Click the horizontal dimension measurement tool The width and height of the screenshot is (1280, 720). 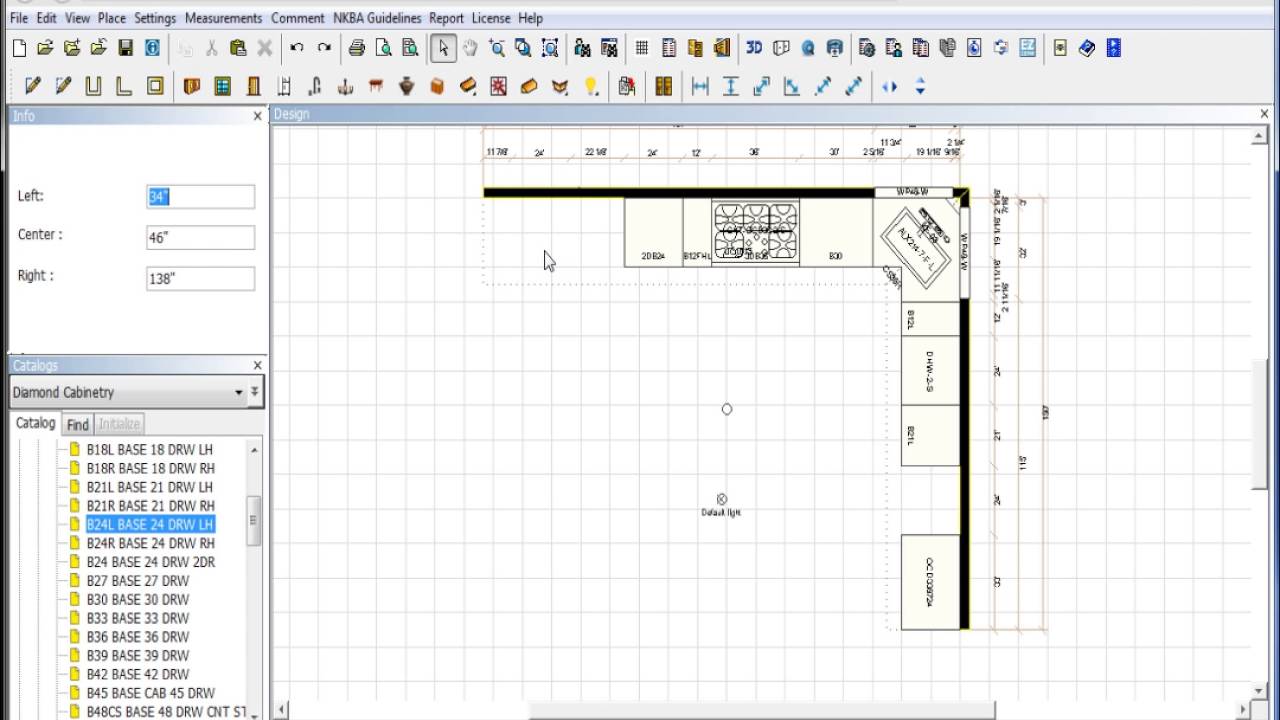tap(700, 87)
